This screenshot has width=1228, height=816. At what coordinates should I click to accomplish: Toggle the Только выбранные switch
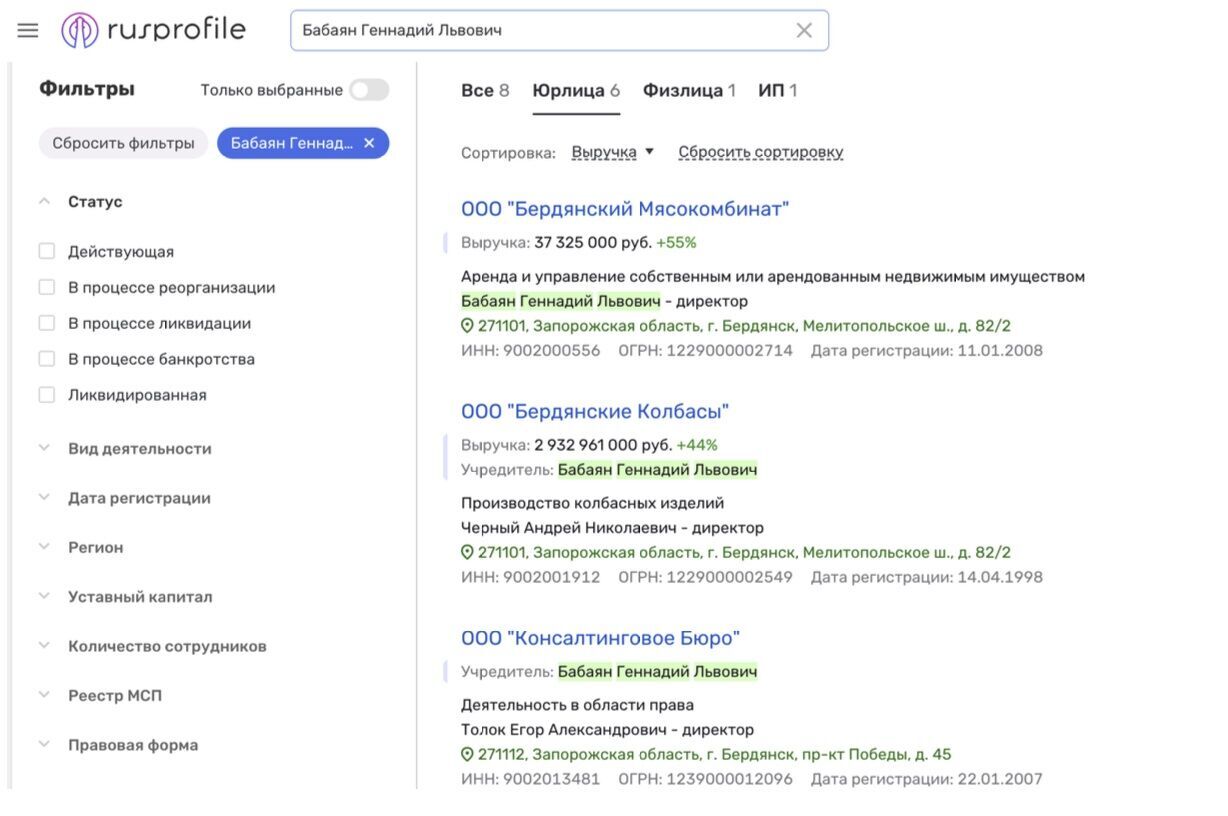(x=368, y=90)
